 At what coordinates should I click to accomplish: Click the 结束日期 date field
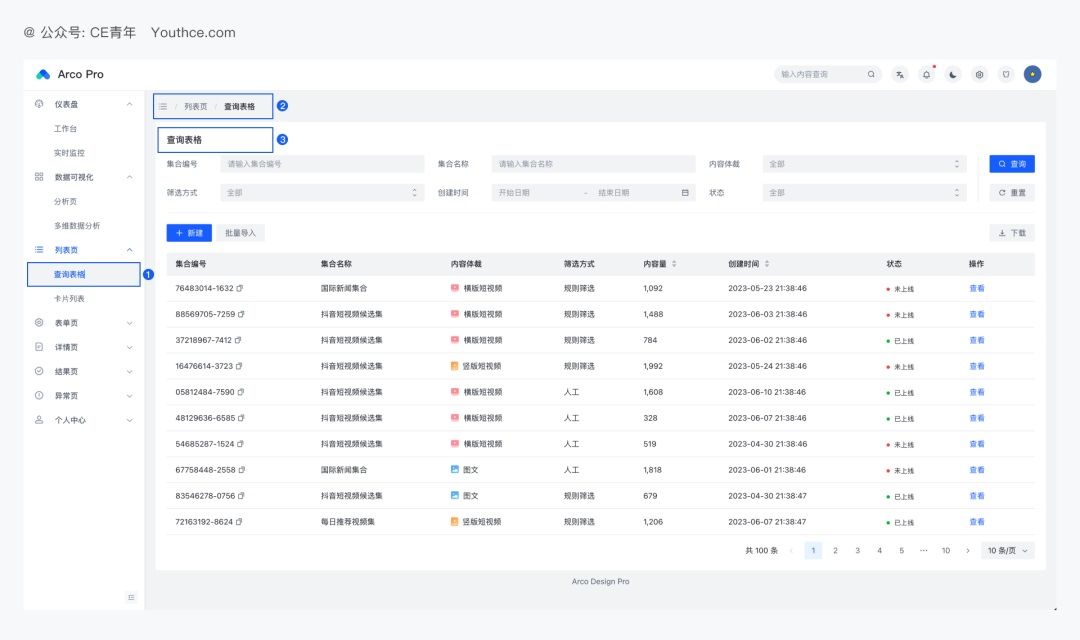pos(635,193)
